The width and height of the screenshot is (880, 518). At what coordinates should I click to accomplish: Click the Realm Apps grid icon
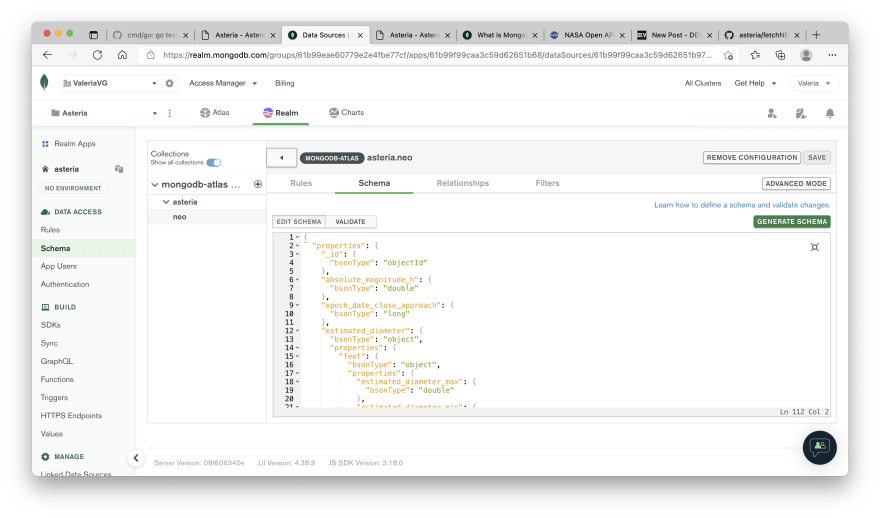[45, 144]
